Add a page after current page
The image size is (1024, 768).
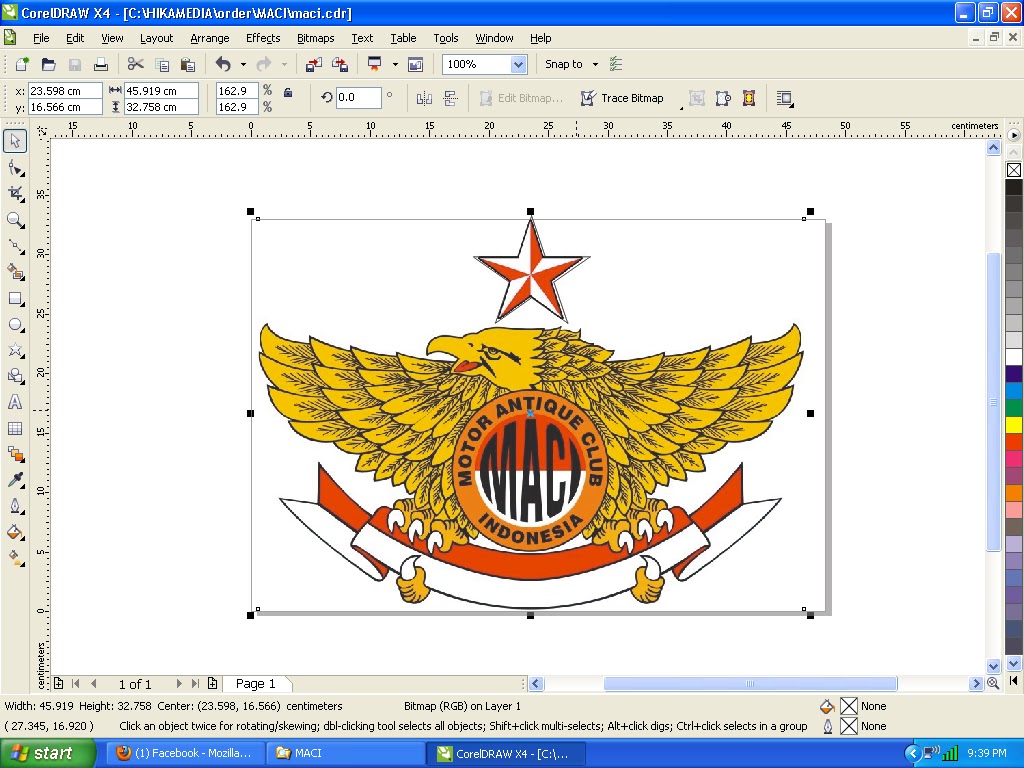pos(212,683)
